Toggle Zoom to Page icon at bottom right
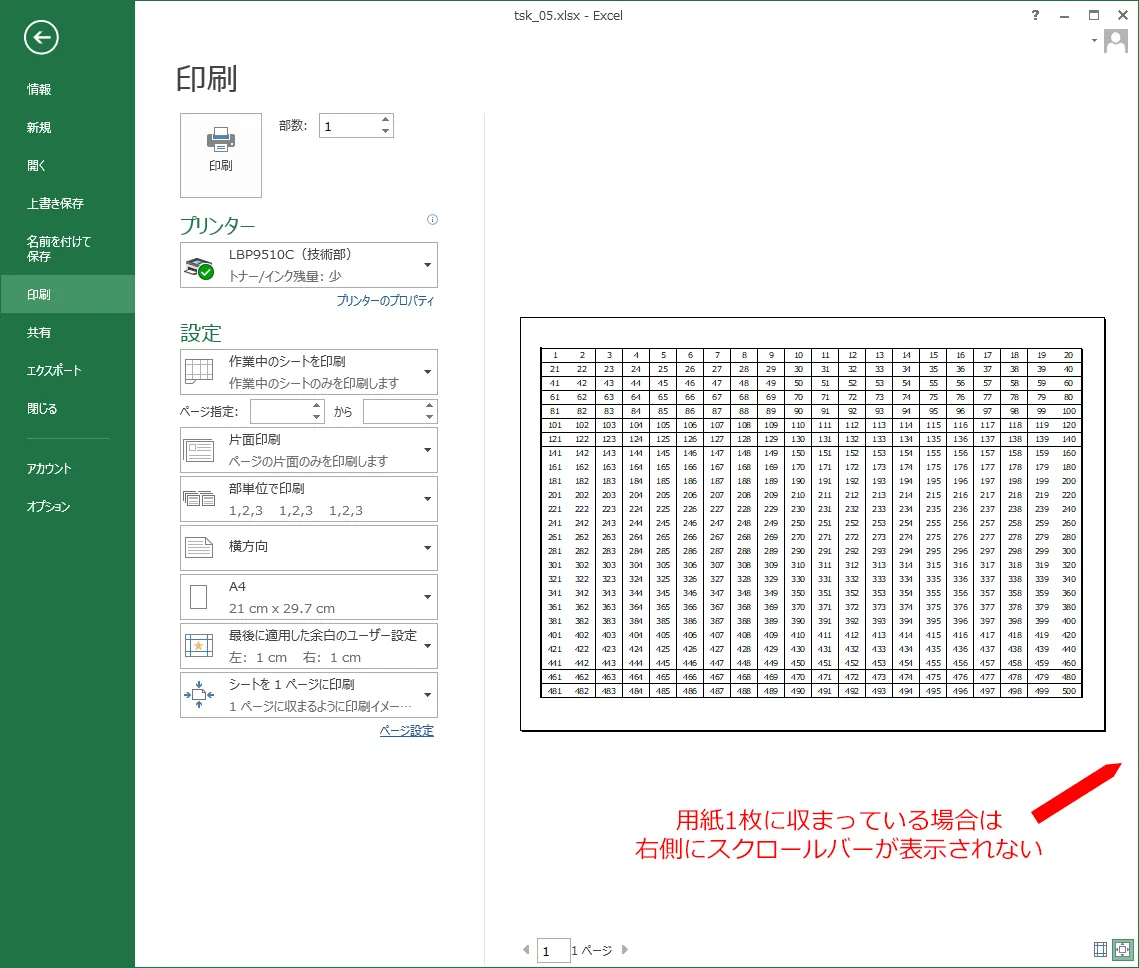 tap(1123, 949)
